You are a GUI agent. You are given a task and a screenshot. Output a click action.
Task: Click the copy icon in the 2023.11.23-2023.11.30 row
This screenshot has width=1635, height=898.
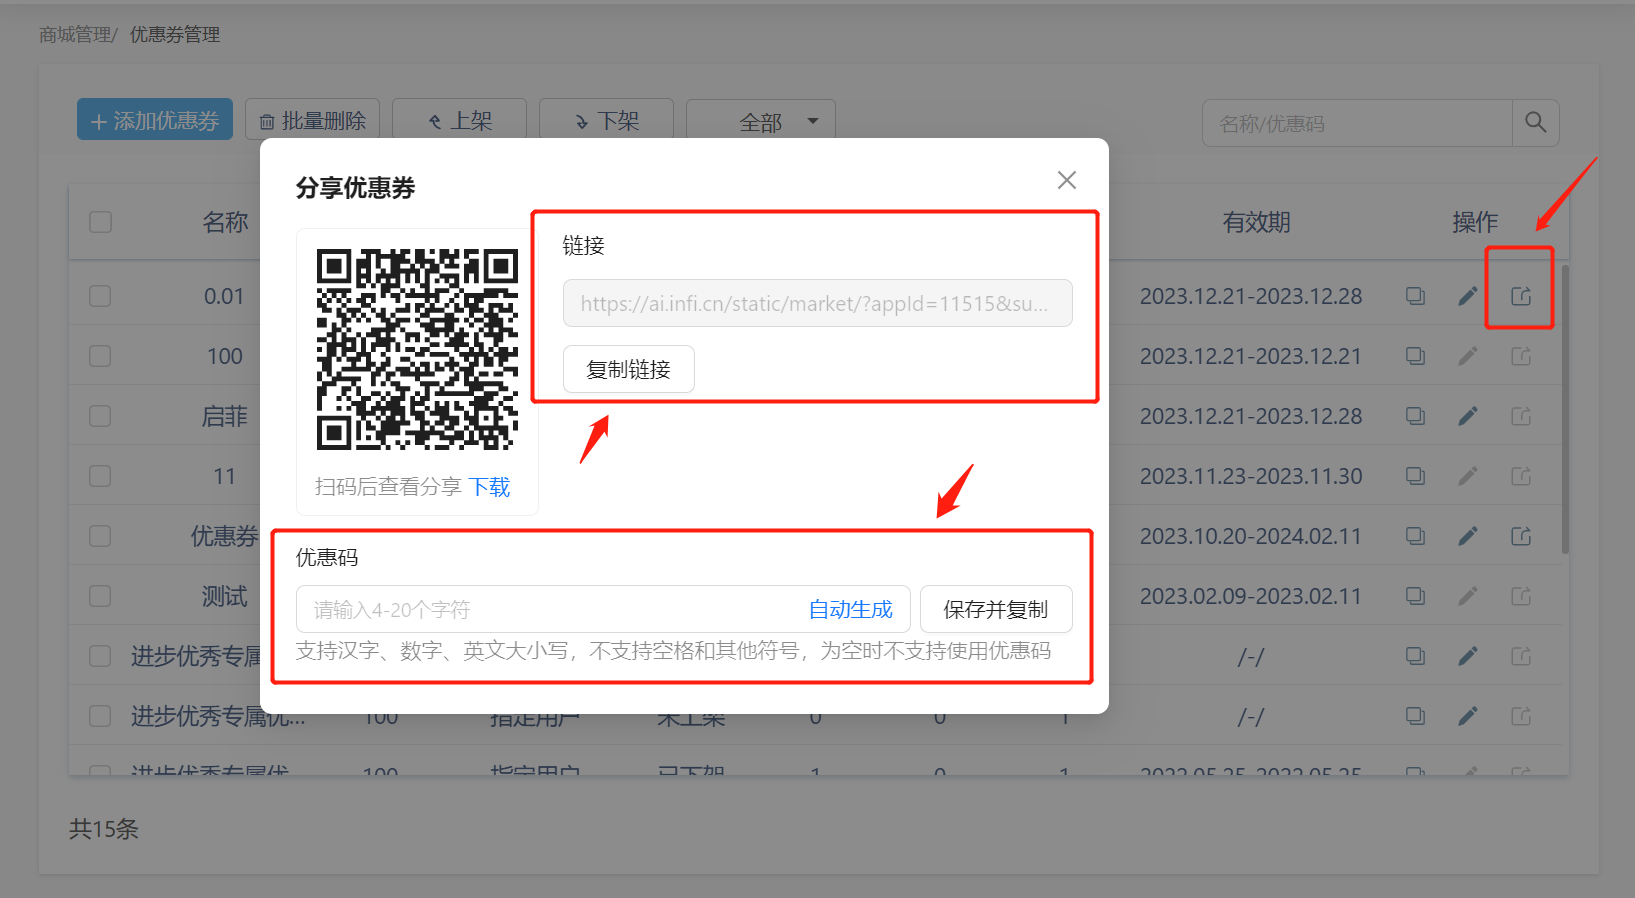(1415, 476)
